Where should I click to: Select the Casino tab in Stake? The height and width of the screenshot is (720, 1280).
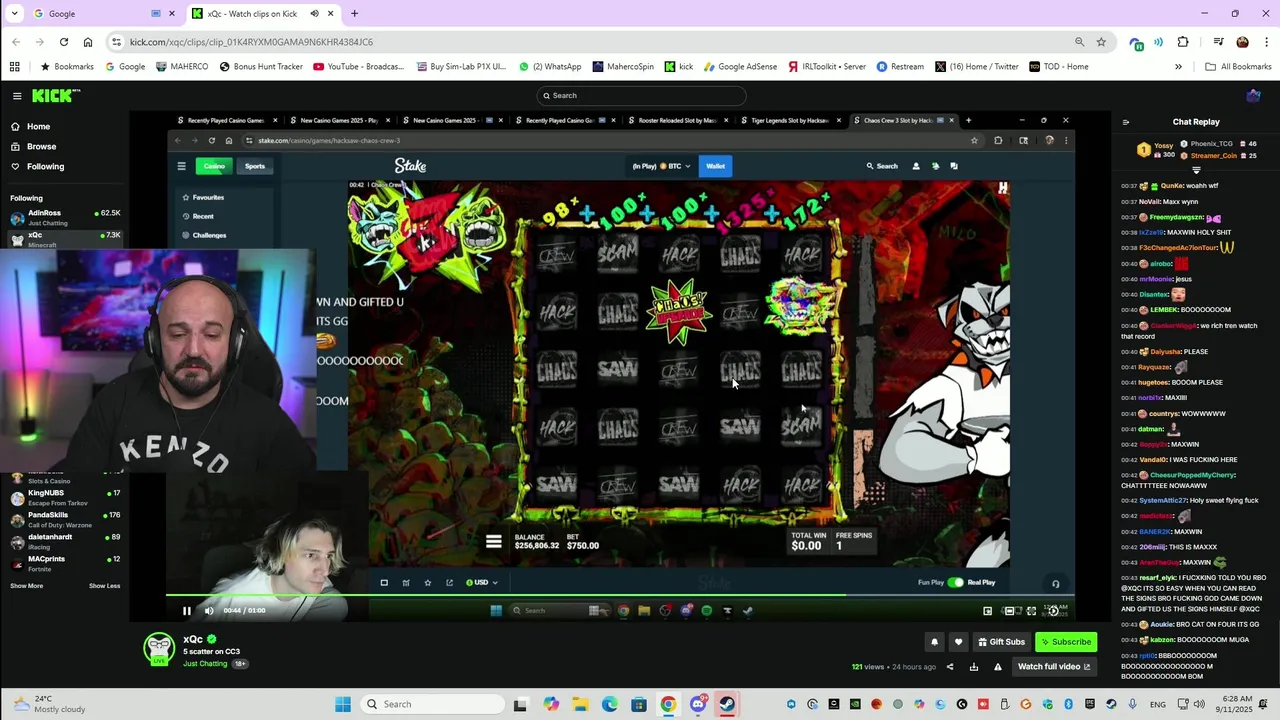[x=214, y=166]
